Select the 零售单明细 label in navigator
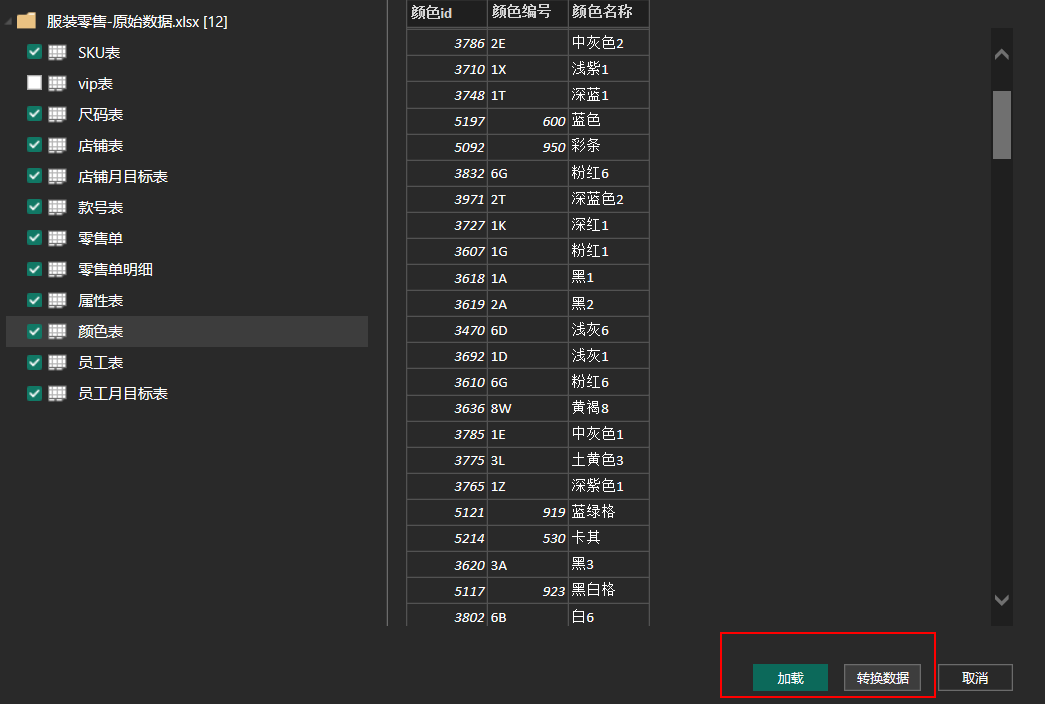 [x=115, y=269]
